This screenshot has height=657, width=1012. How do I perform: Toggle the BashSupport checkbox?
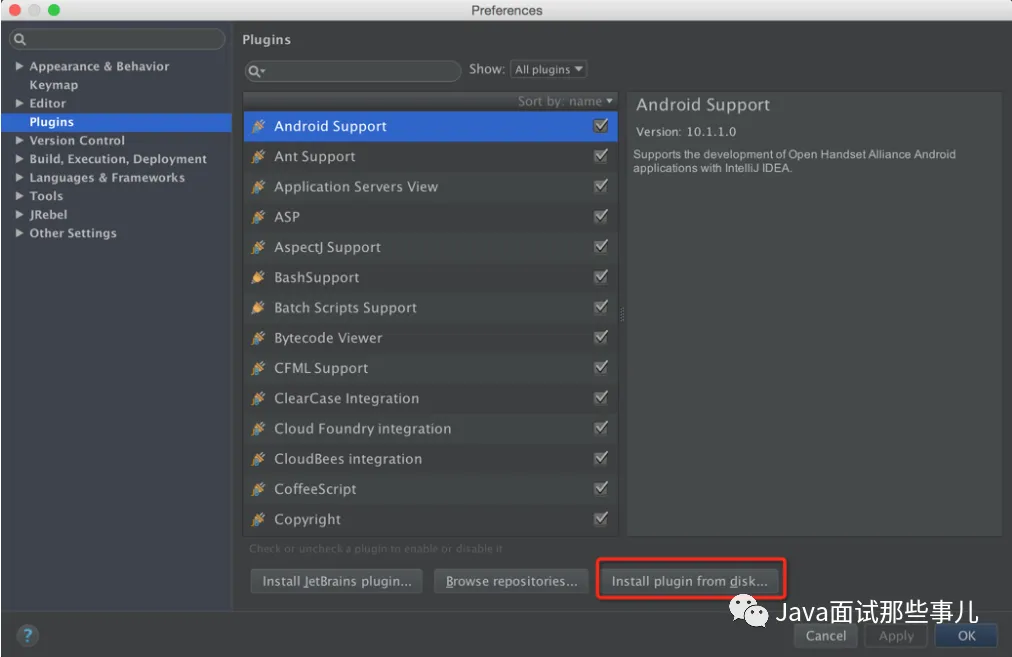click(x=601, y=277)
